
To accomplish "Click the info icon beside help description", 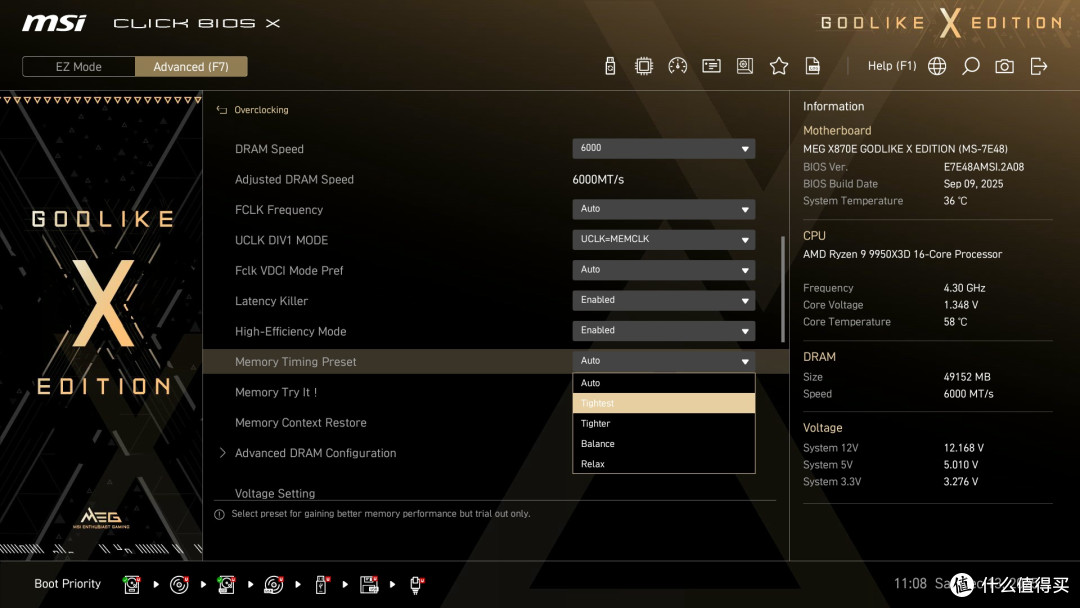I will 219,514.
